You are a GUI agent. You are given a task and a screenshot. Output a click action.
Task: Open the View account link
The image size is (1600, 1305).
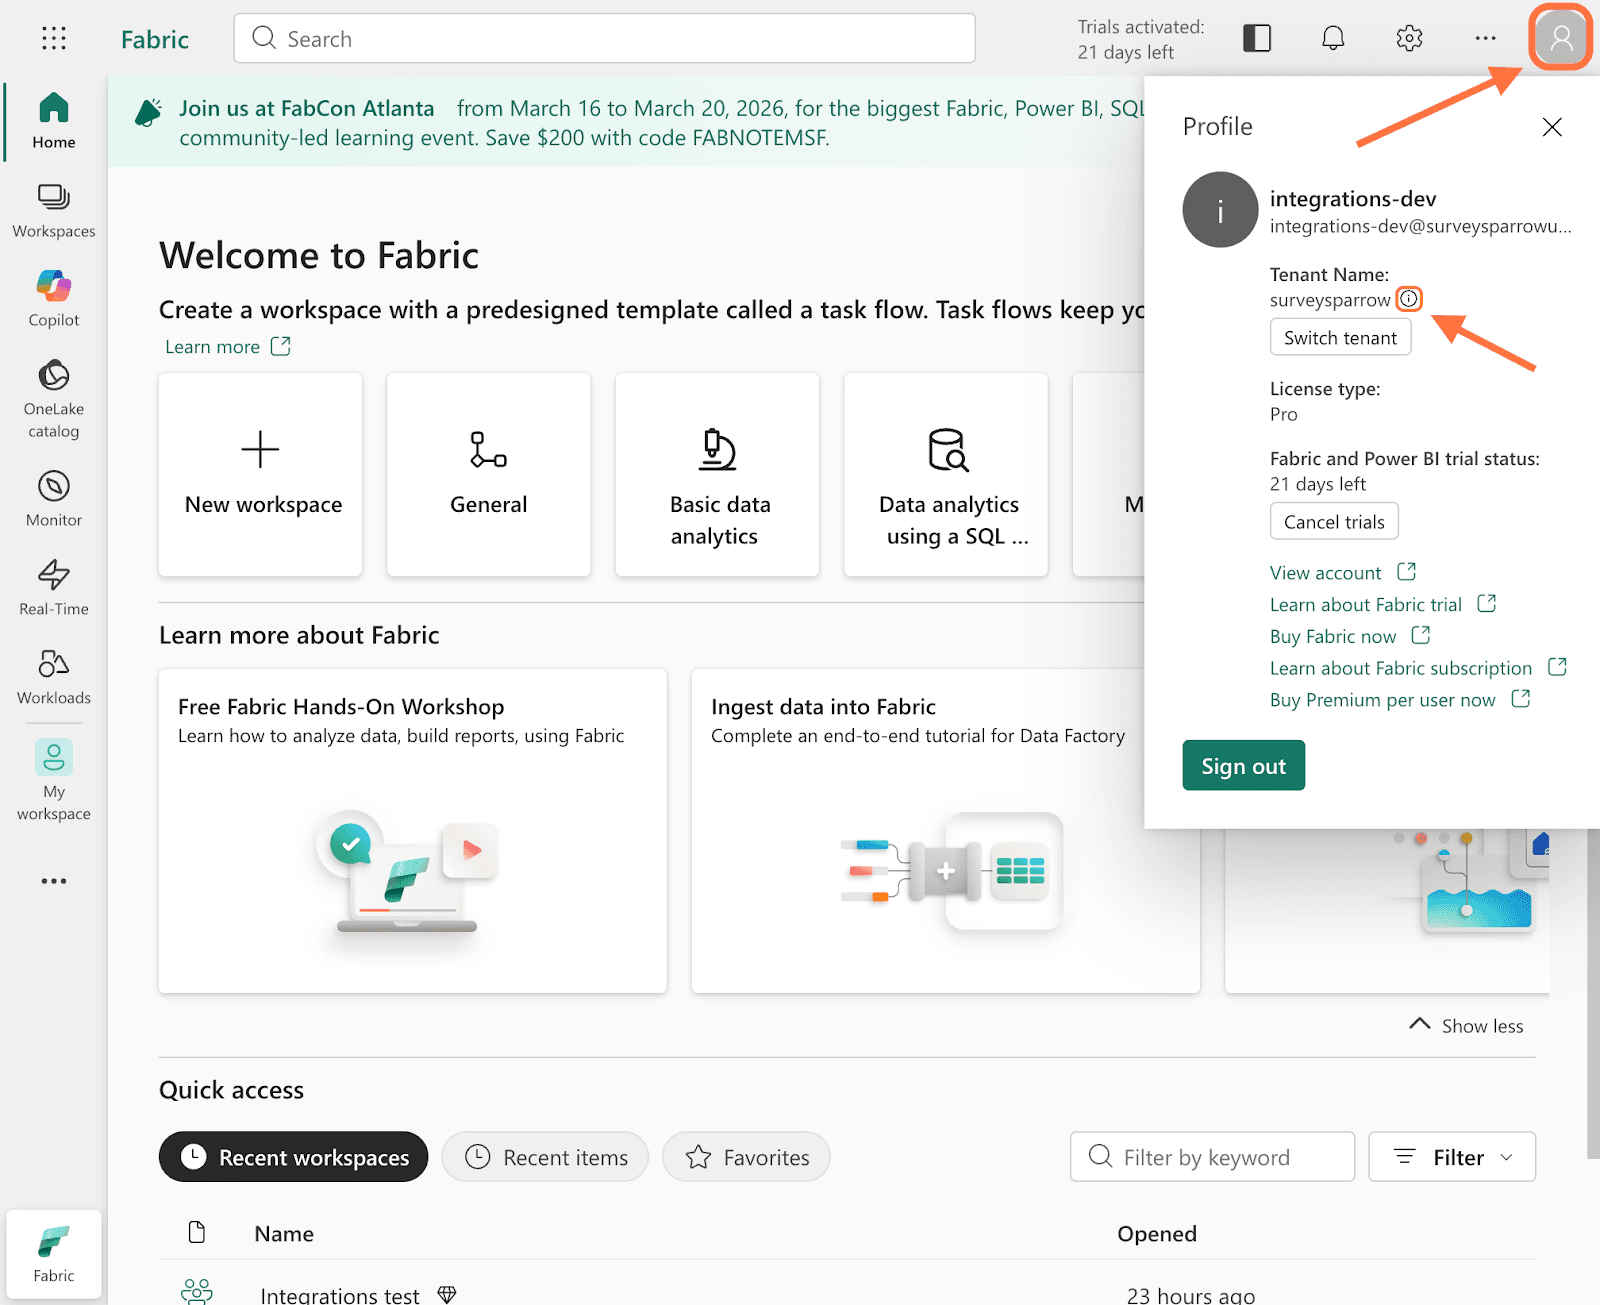1326,573
